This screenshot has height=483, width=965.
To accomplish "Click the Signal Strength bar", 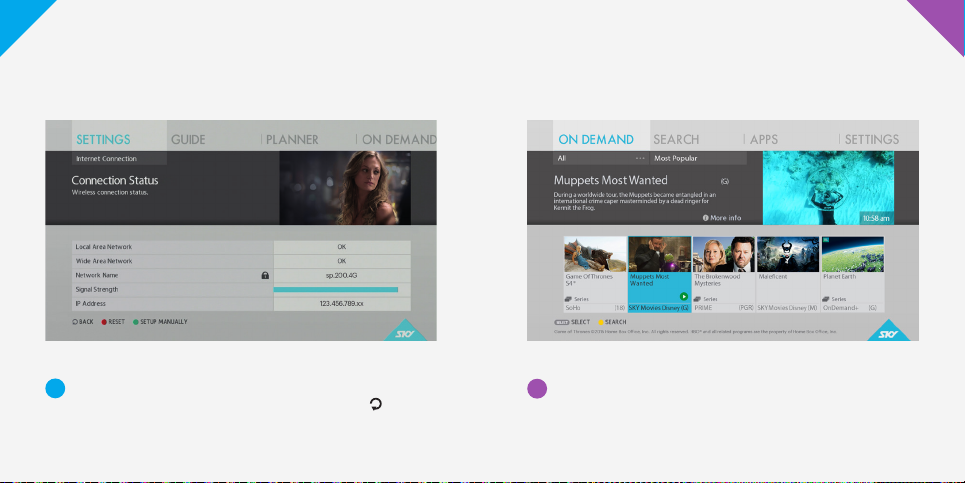I will point(336,289).
